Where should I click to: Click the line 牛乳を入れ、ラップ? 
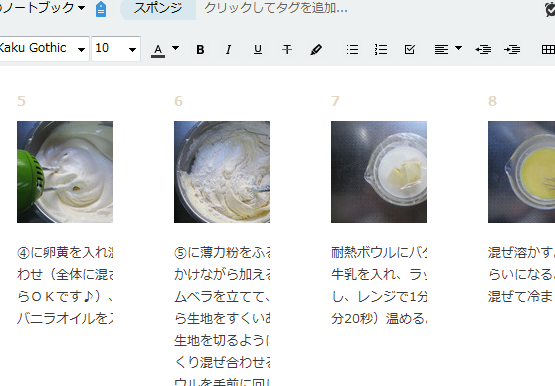pyautogui.click(x=379, y=274)
